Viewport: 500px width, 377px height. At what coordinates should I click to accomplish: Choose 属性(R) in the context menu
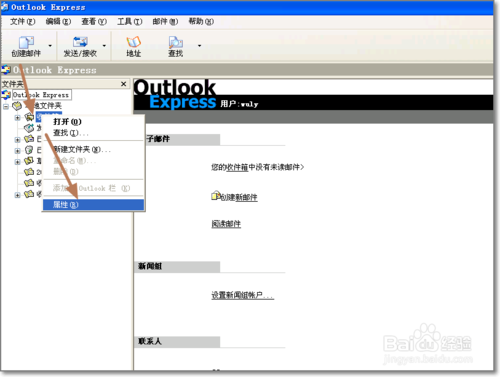pyautogui.click(x=93, y=205)
